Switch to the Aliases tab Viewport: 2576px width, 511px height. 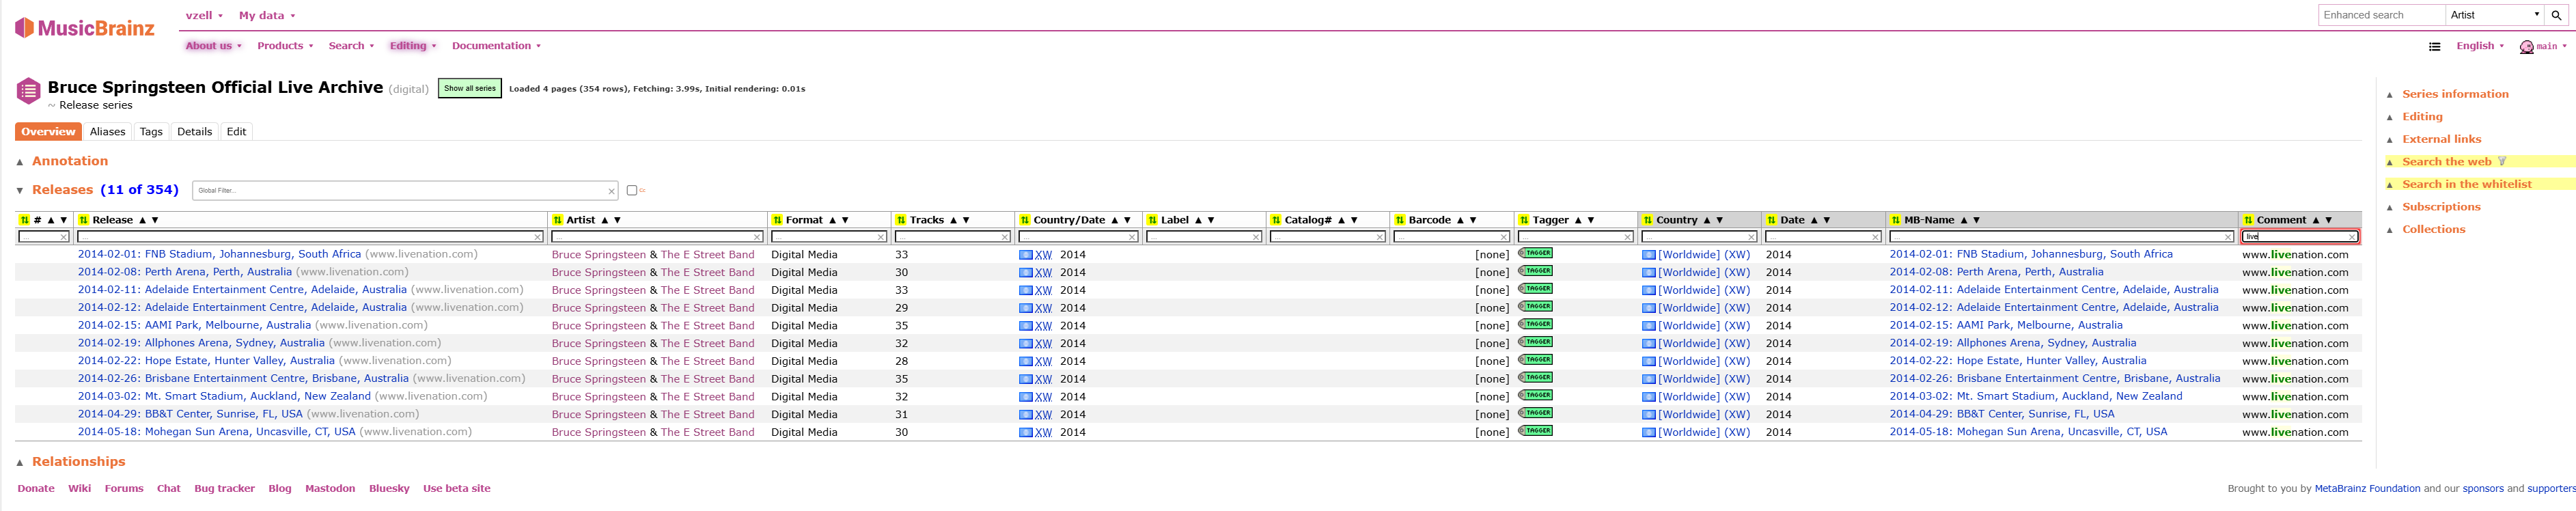pyautogui.click(x=107, y=132)
